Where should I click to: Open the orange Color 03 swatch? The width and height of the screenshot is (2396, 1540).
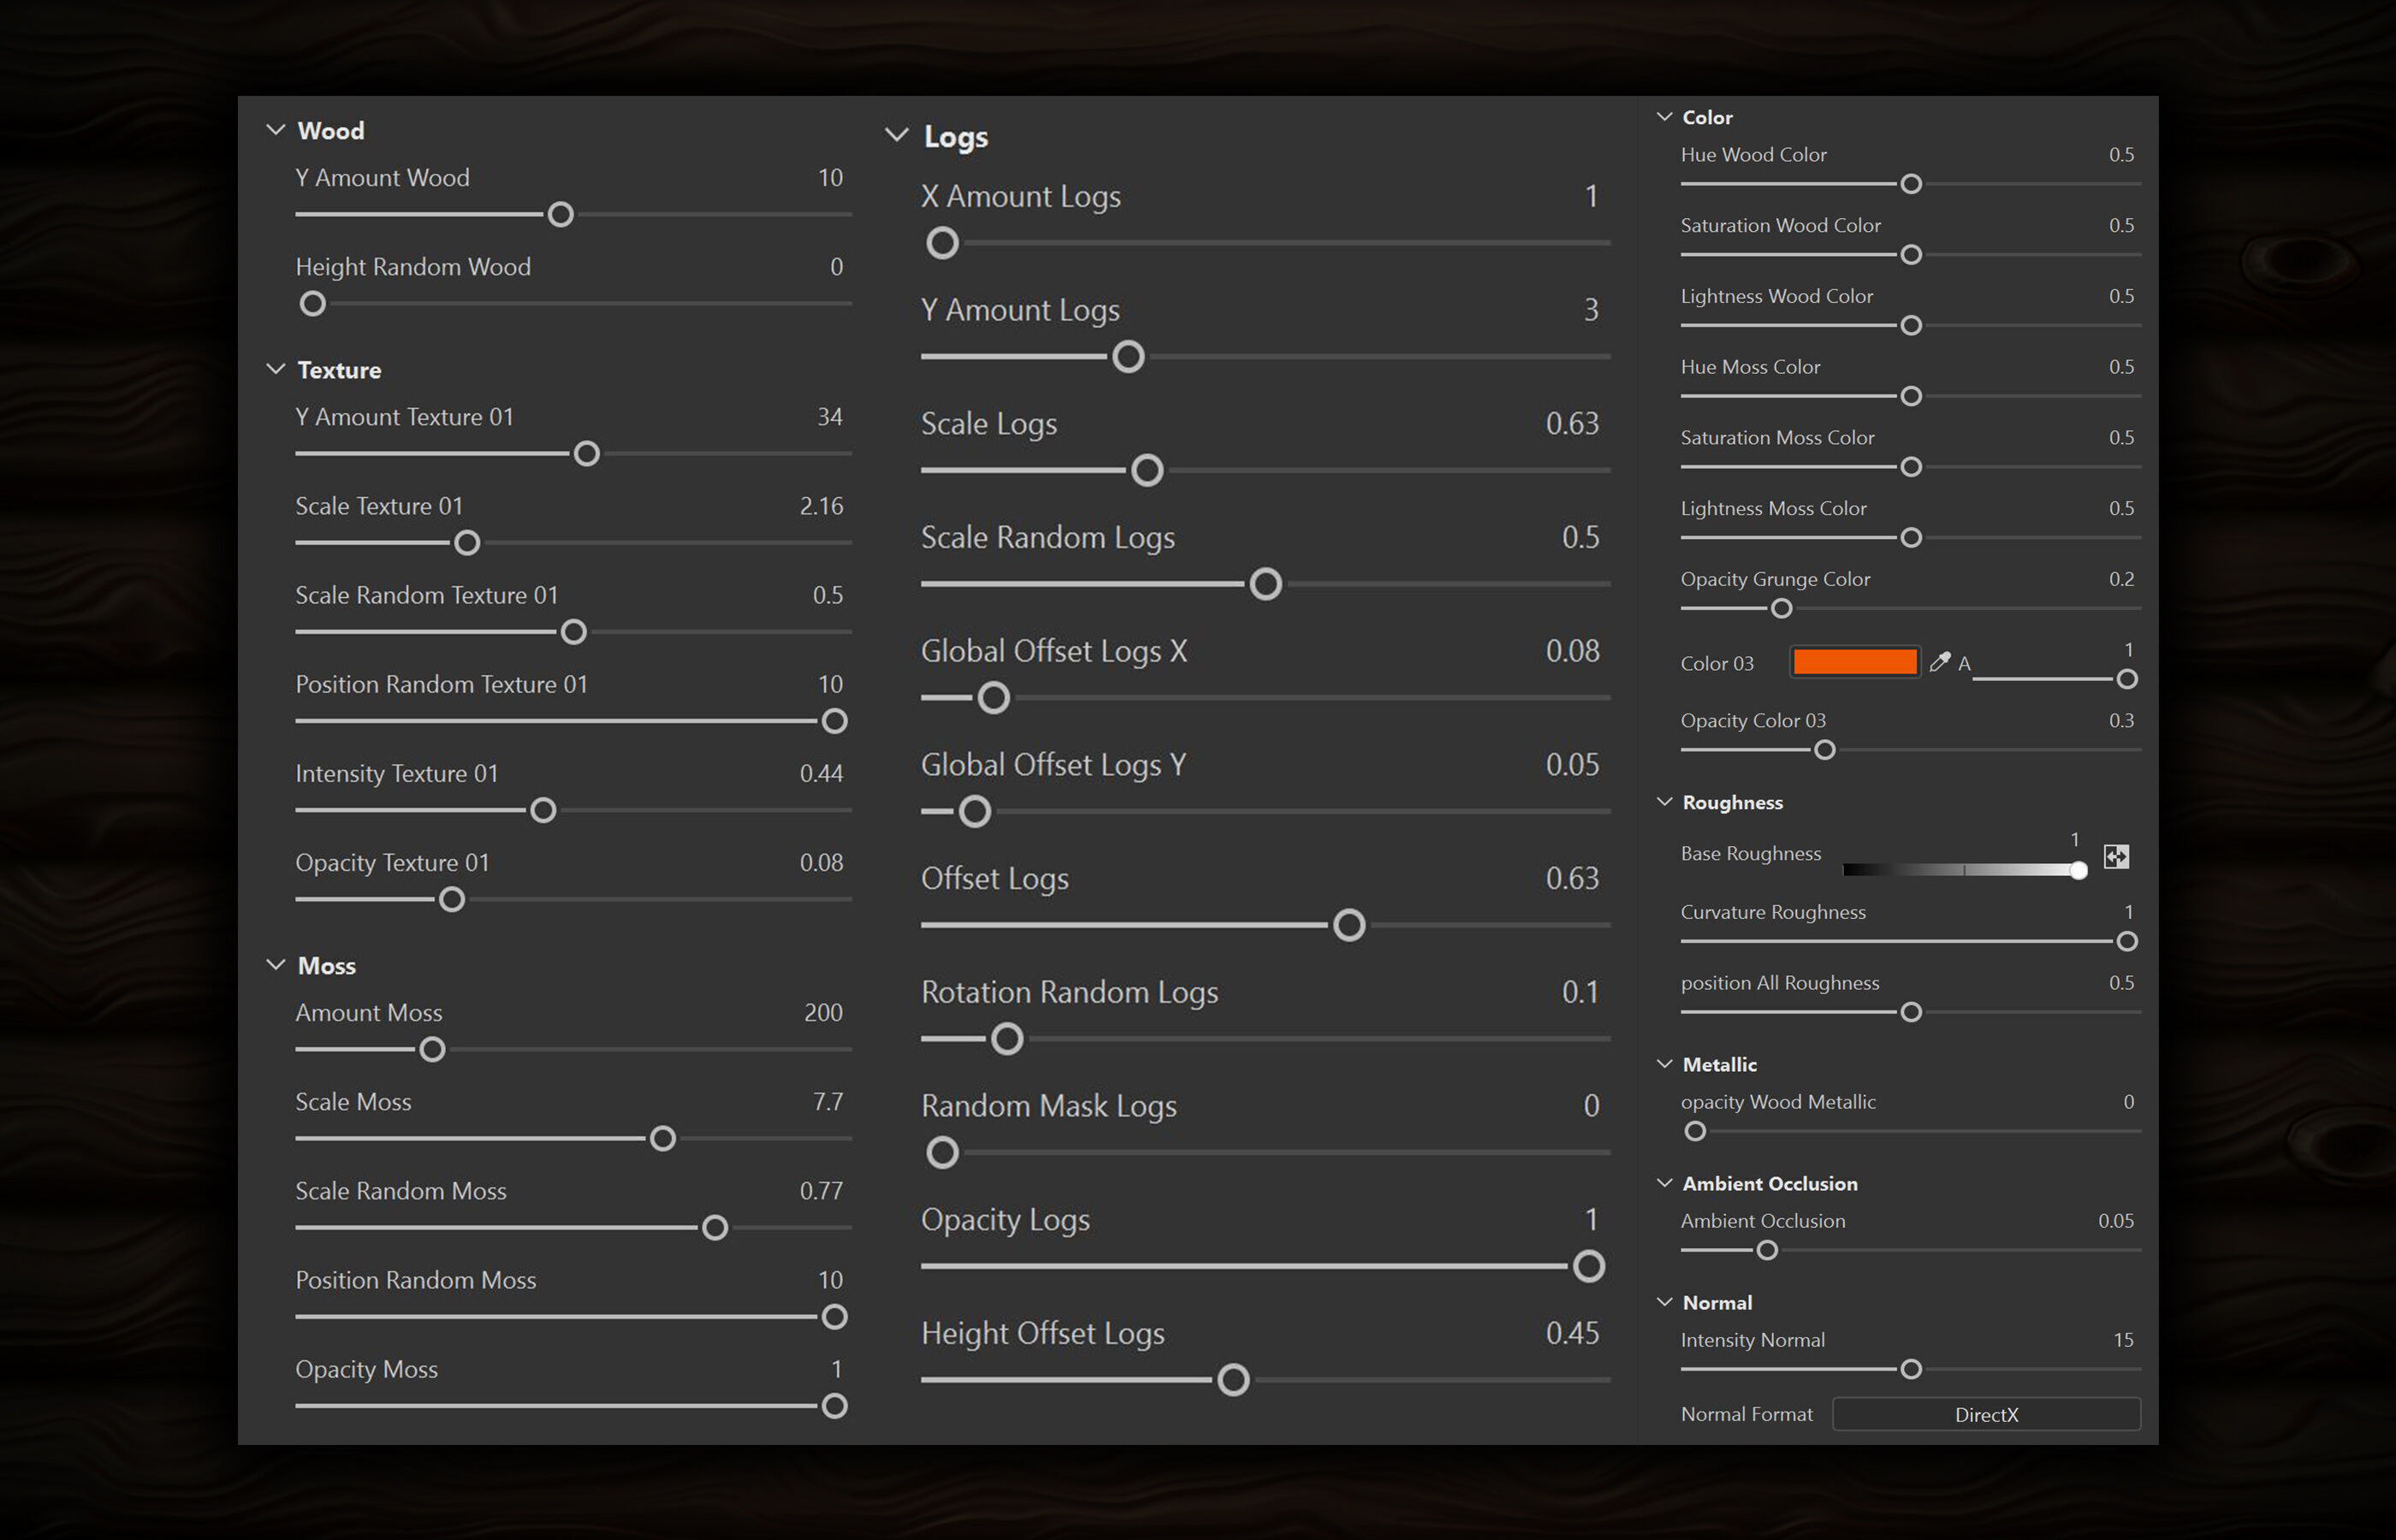pyautogui.click(x=1854, y=662)
